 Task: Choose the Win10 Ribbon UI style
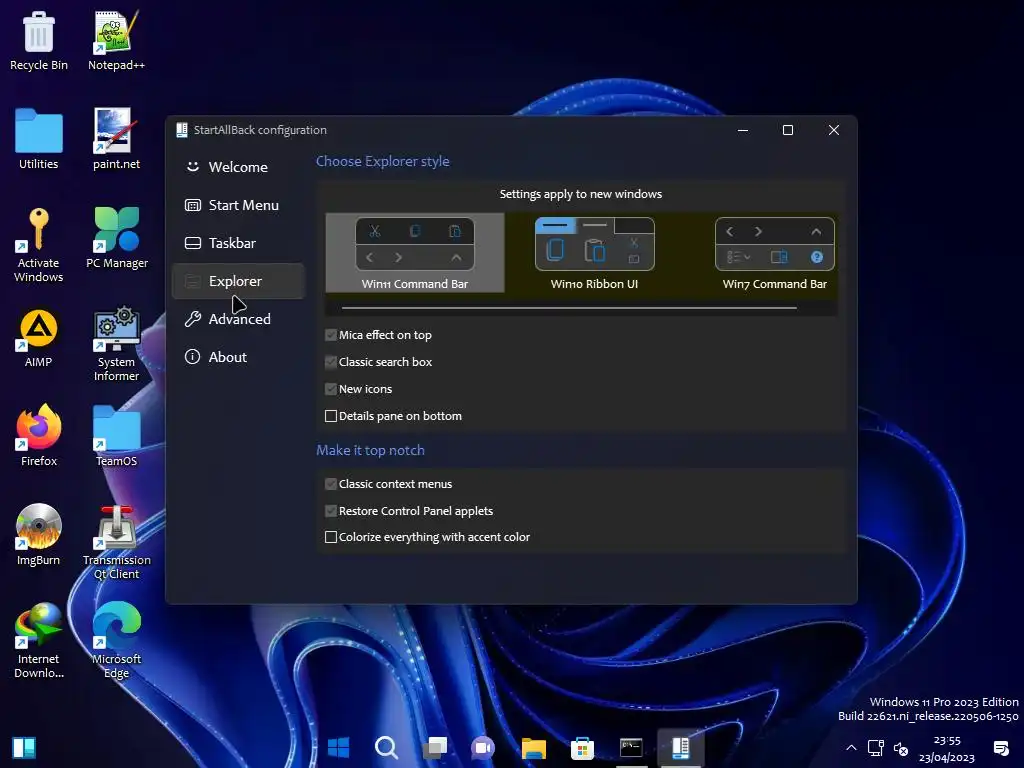click(594, 253)
